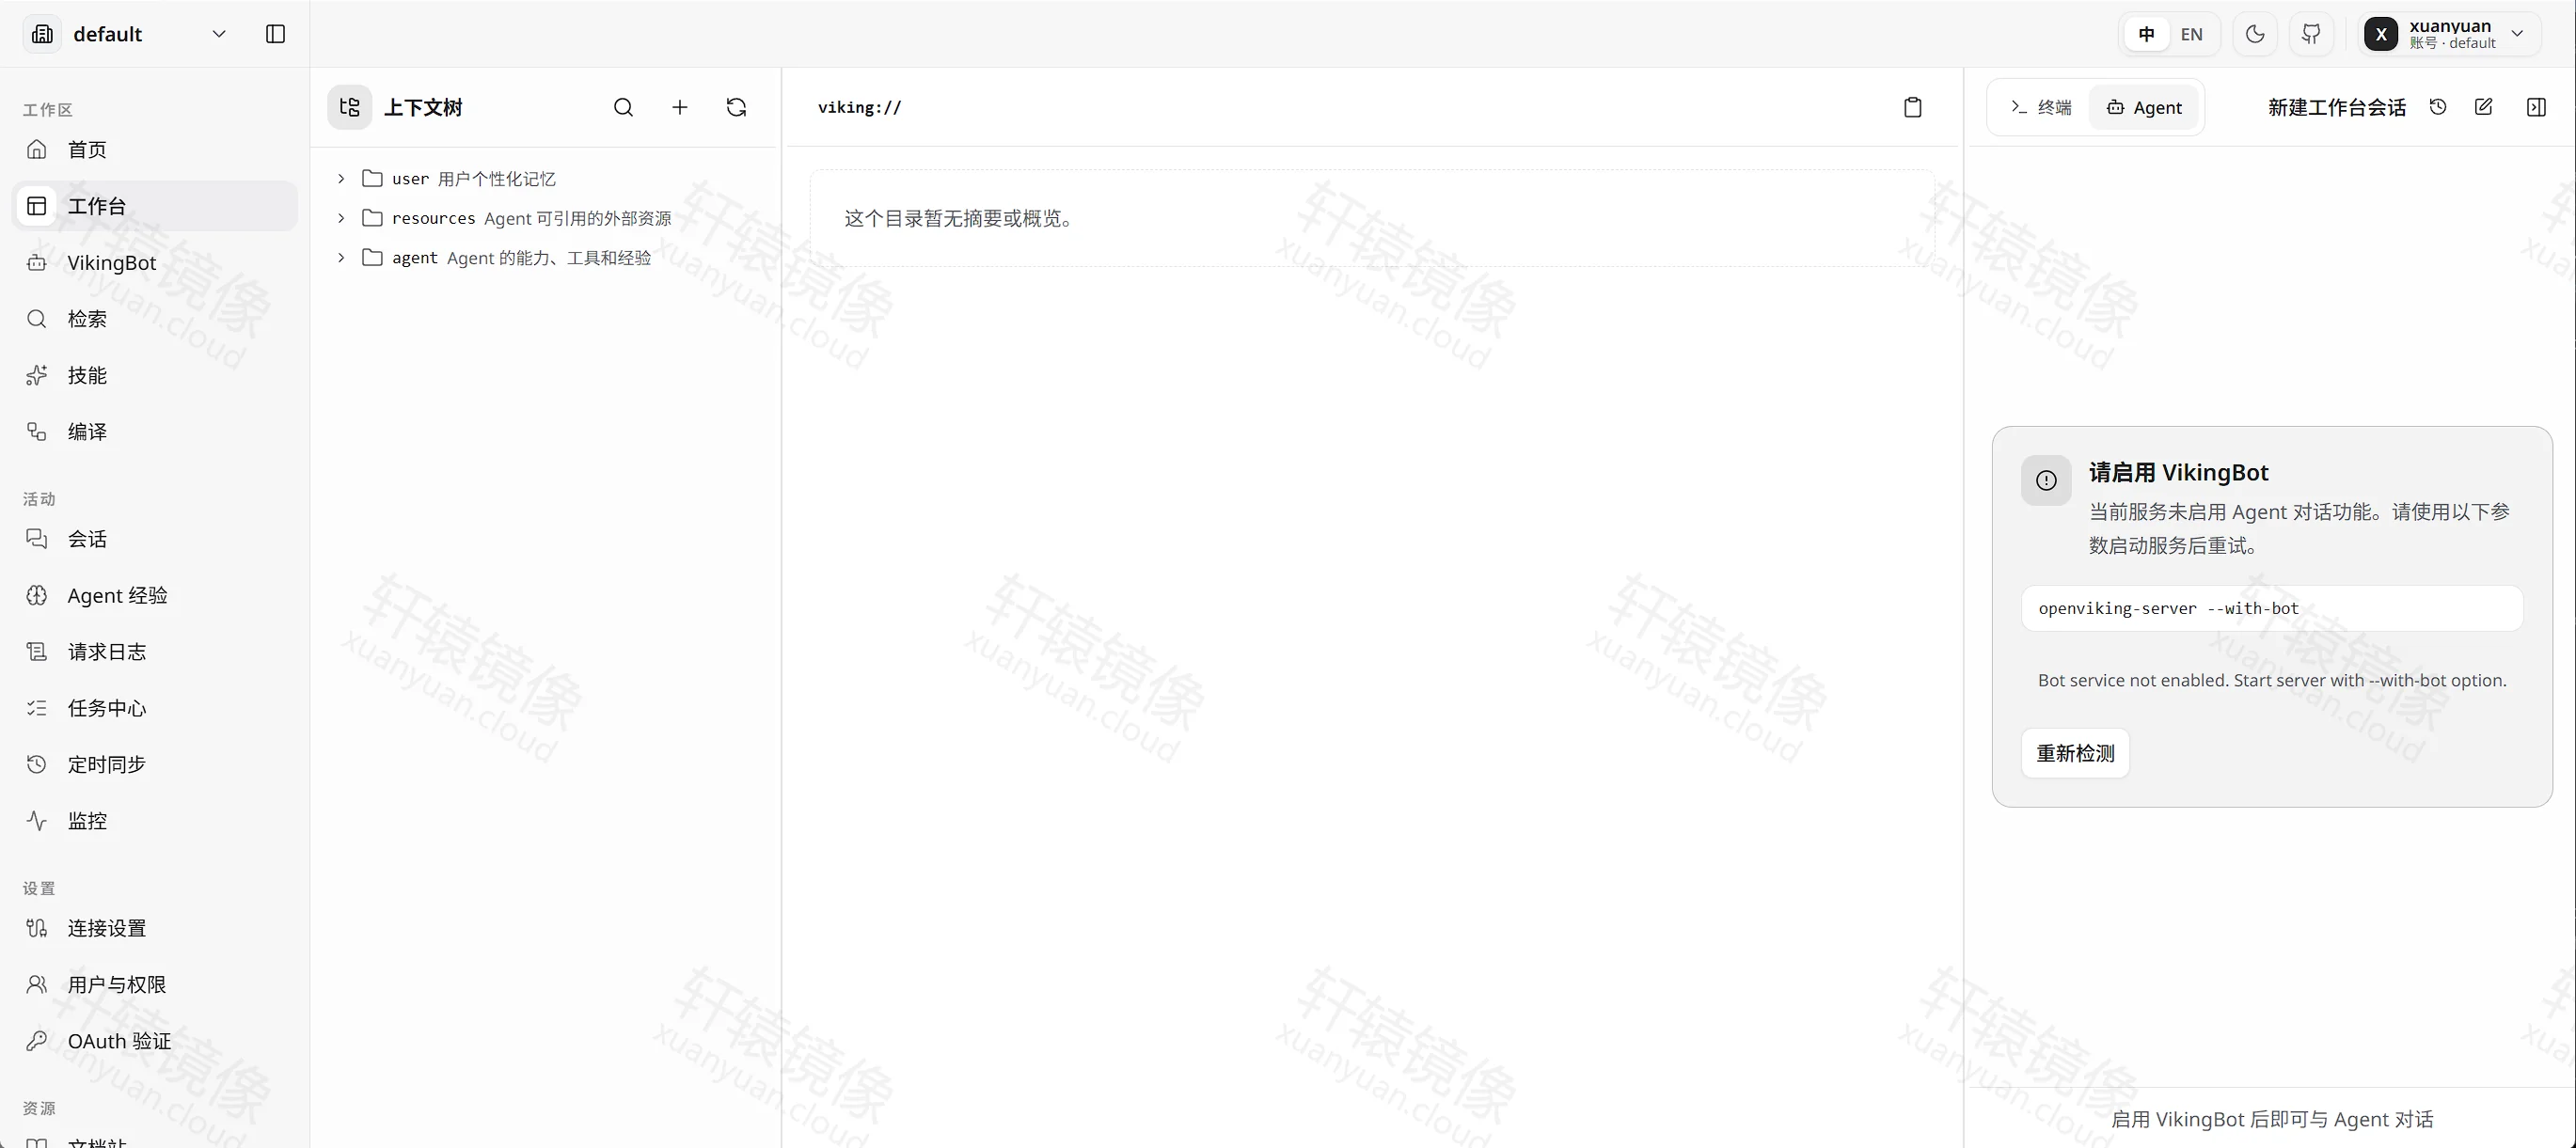Open 用户与权限 page
Screen dimensions: 2576x1148
click(155, 985)
